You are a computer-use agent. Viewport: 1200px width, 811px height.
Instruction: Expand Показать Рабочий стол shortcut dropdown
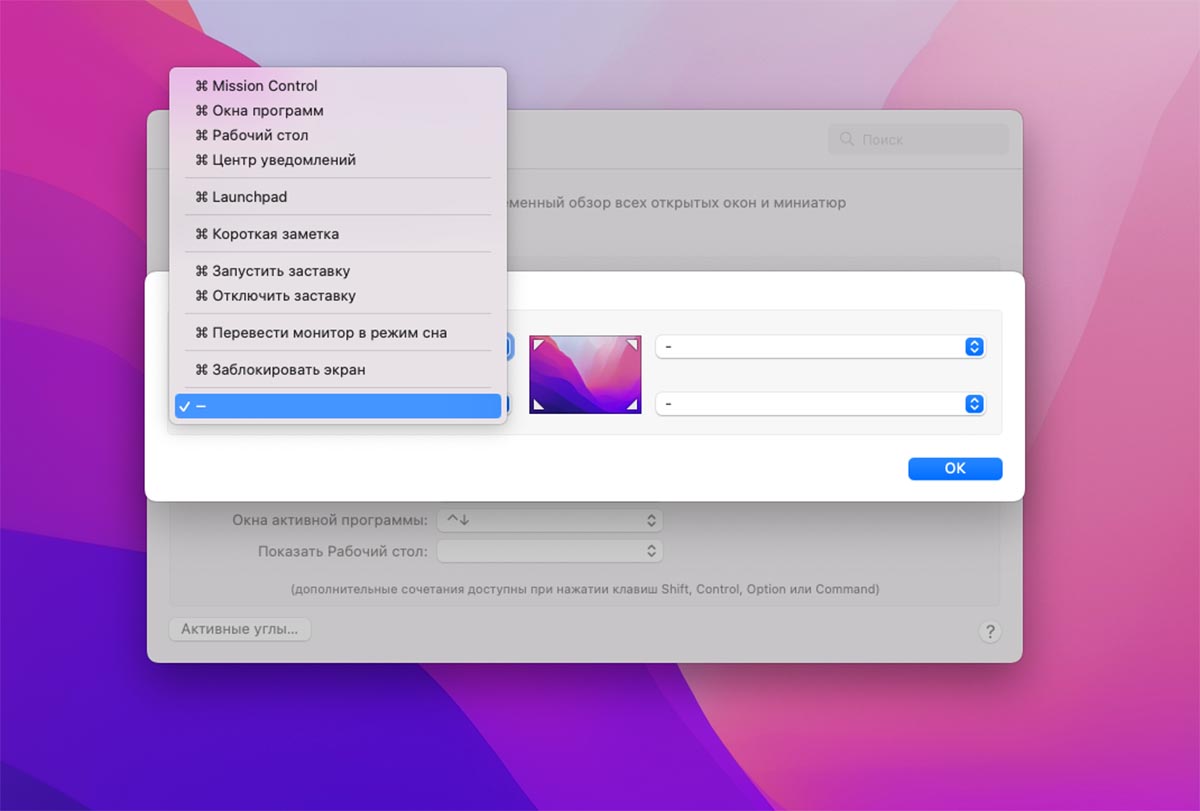tap(550, 551)
